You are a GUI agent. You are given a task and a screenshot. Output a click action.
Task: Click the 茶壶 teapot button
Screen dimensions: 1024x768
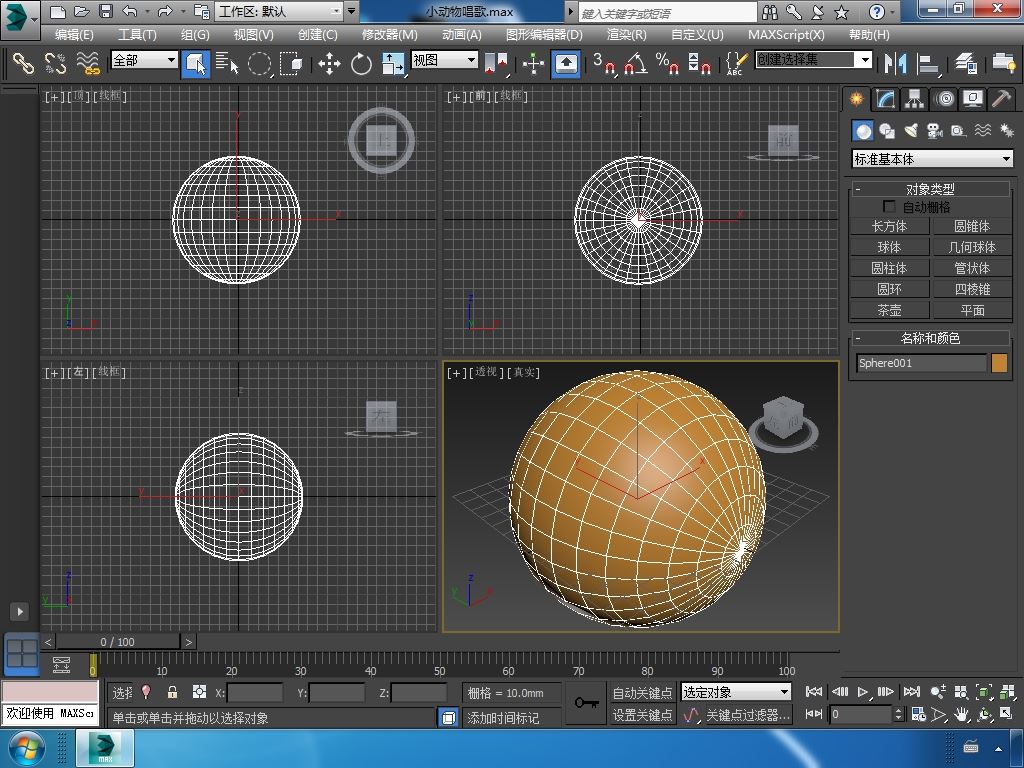(889, 310)
